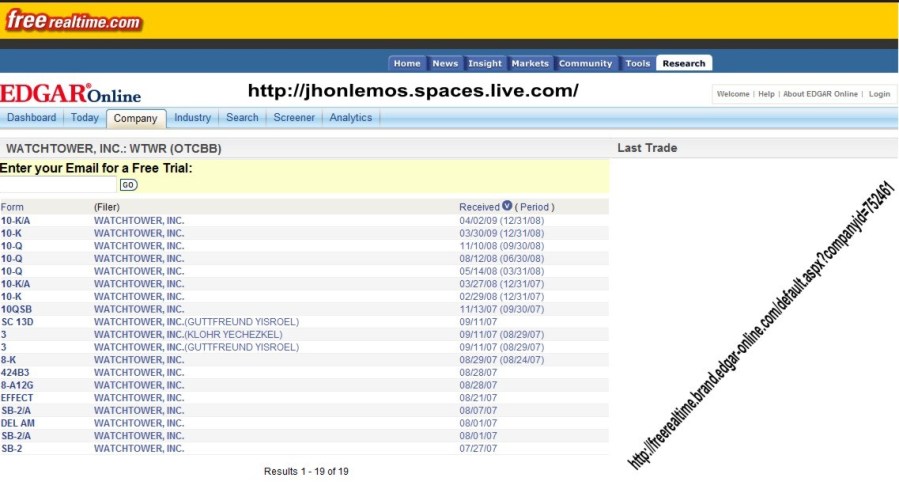Click the Help link in header
The height and width of the screenshot is (493, 899).
[766, 94]
